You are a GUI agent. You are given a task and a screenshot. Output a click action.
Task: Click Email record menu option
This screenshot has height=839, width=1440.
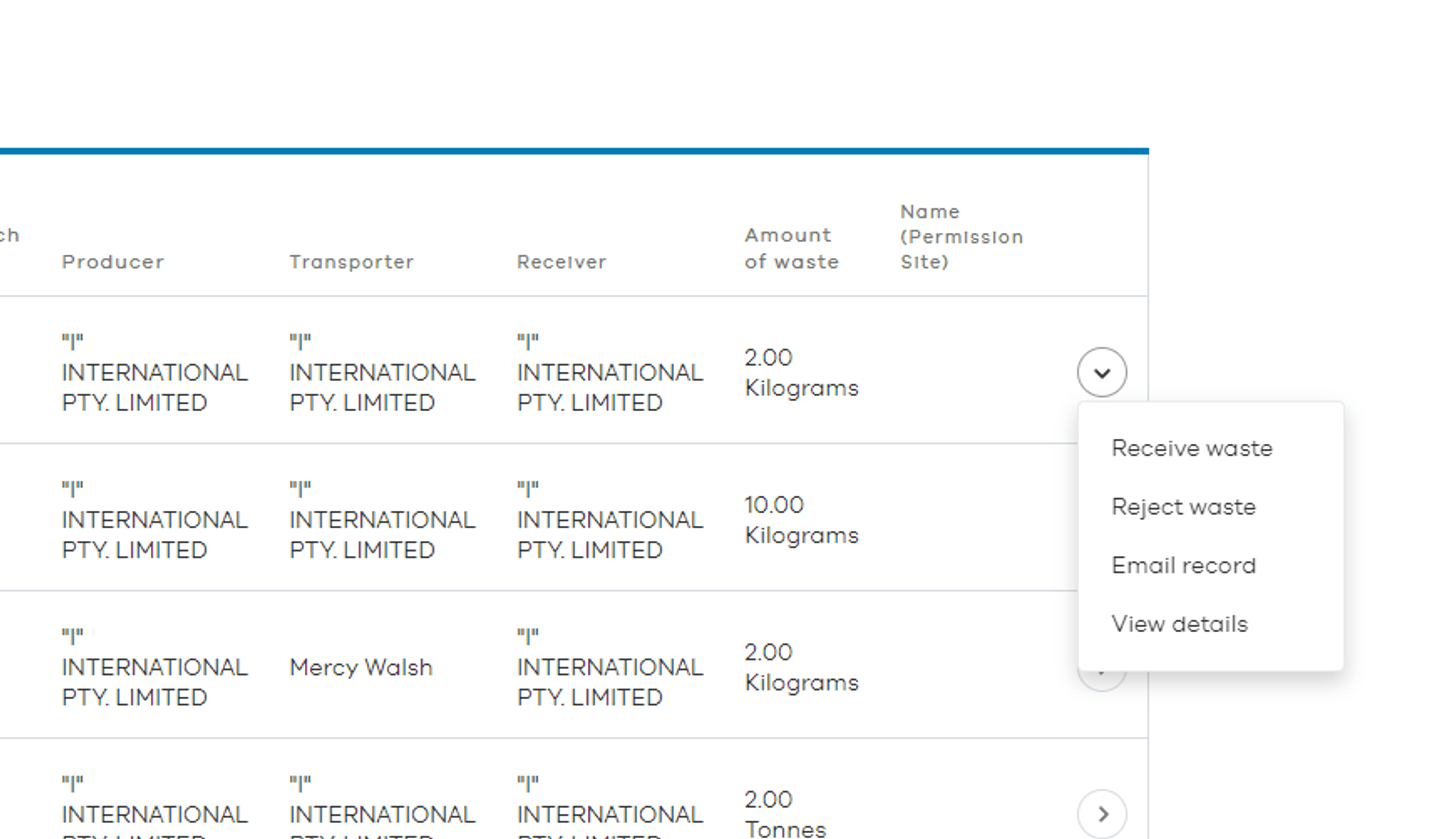(x=1183, y=566)
